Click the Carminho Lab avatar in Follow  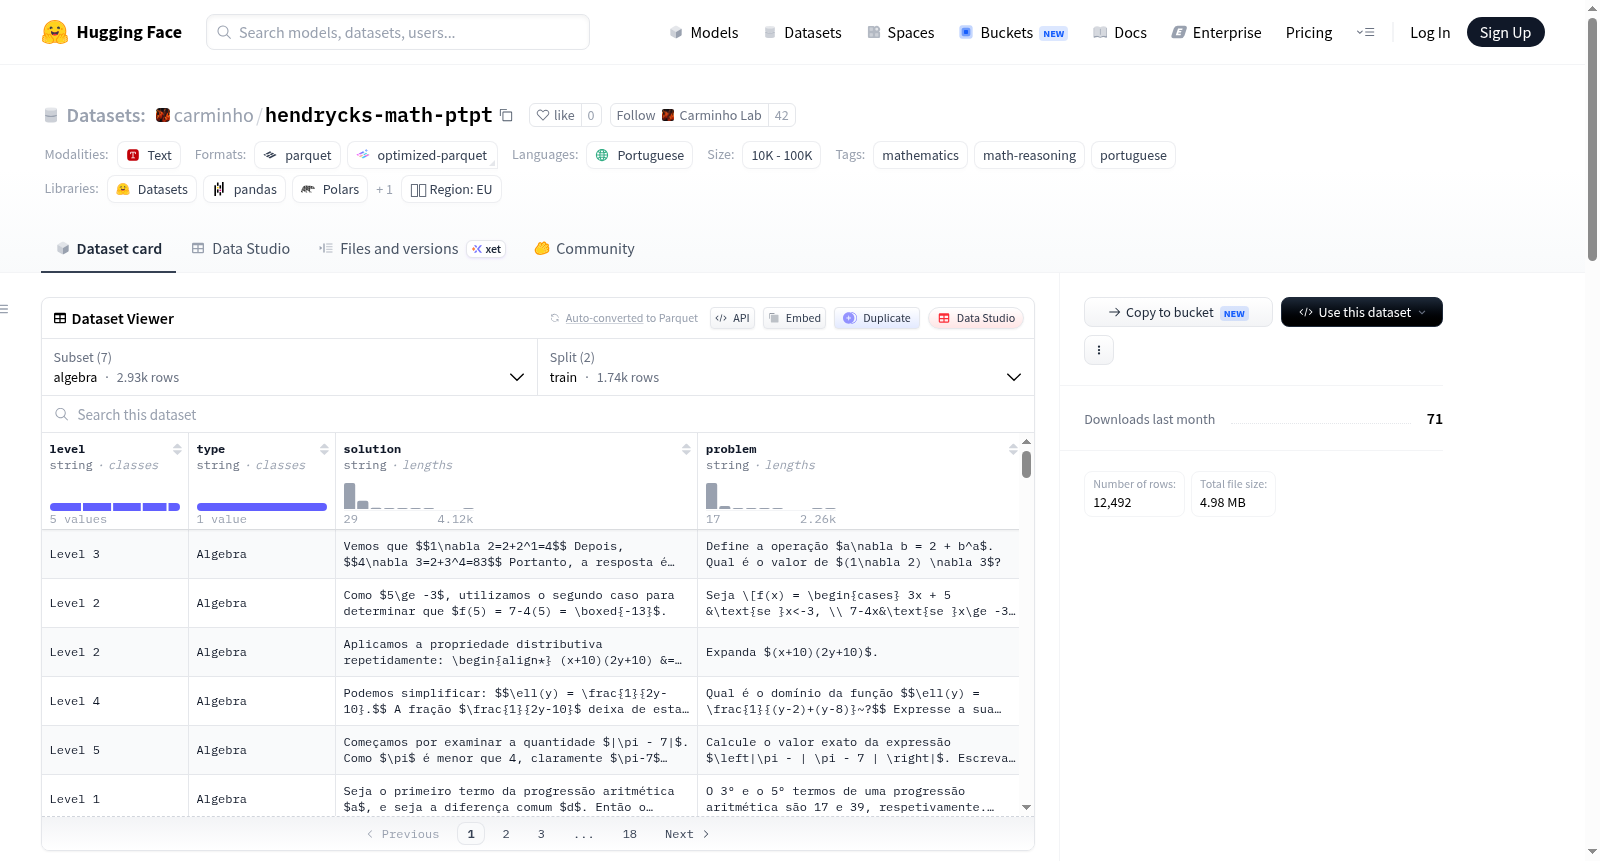pos(668,115)
